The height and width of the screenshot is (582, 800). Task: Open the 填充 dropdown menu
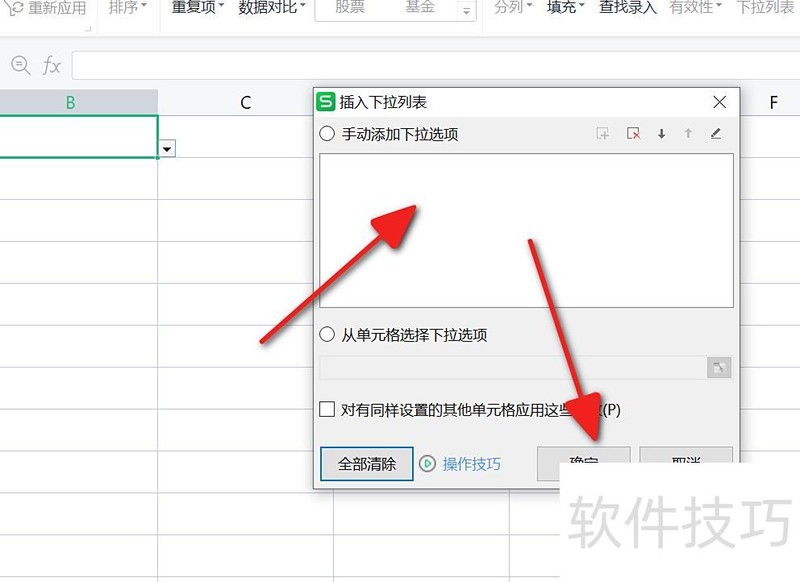click(x=562, y=8)
